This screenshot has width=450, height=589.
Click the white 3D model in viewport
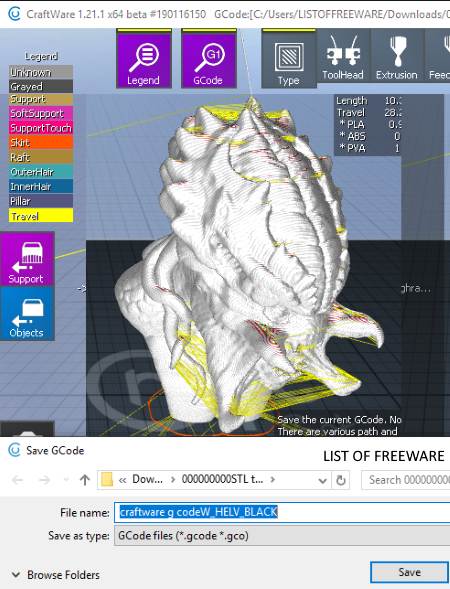[x=248, y=263]
